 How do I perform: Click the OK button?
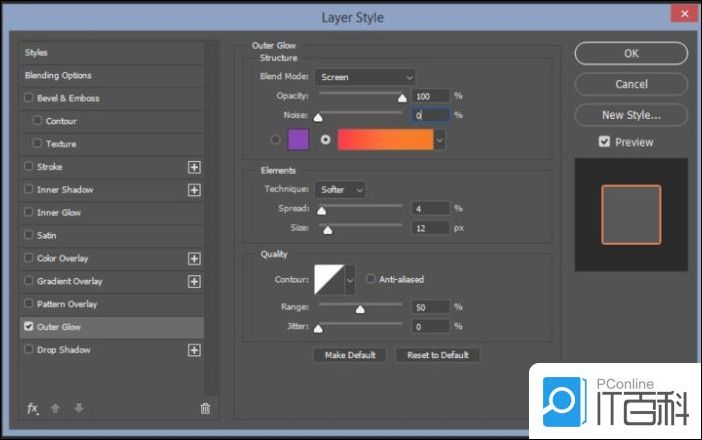point(631,53)
